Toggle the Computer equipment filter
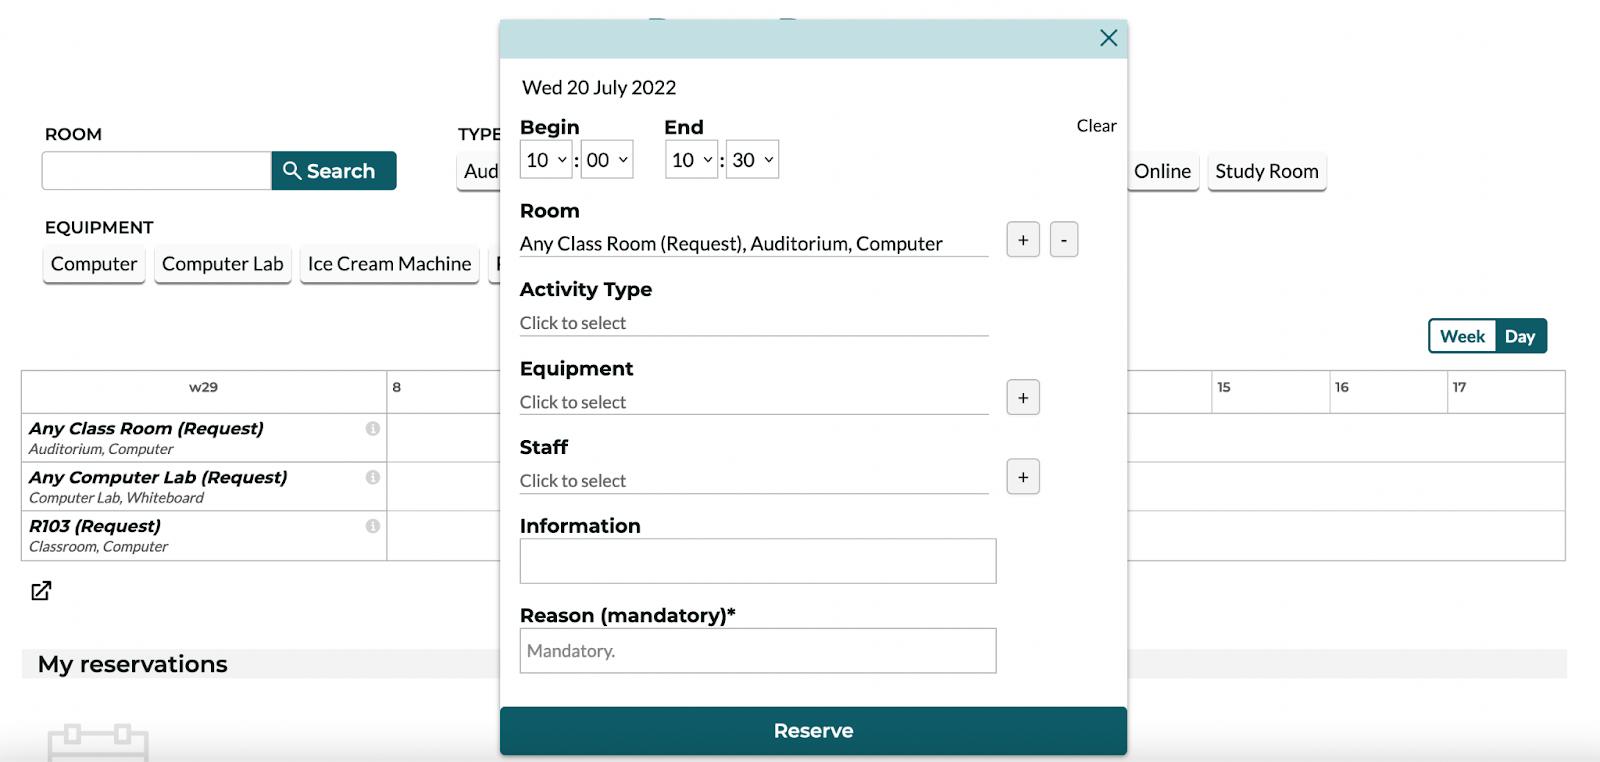1600x762 pixels. (x=94, y=264)
